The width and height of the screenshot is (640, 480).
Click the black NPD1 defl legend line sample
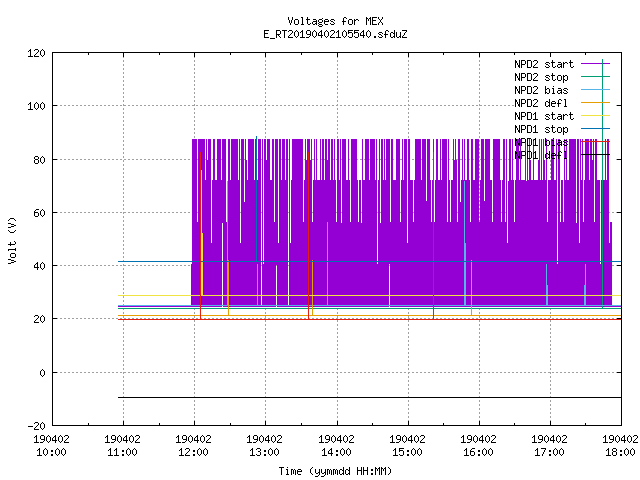point(595,155)
